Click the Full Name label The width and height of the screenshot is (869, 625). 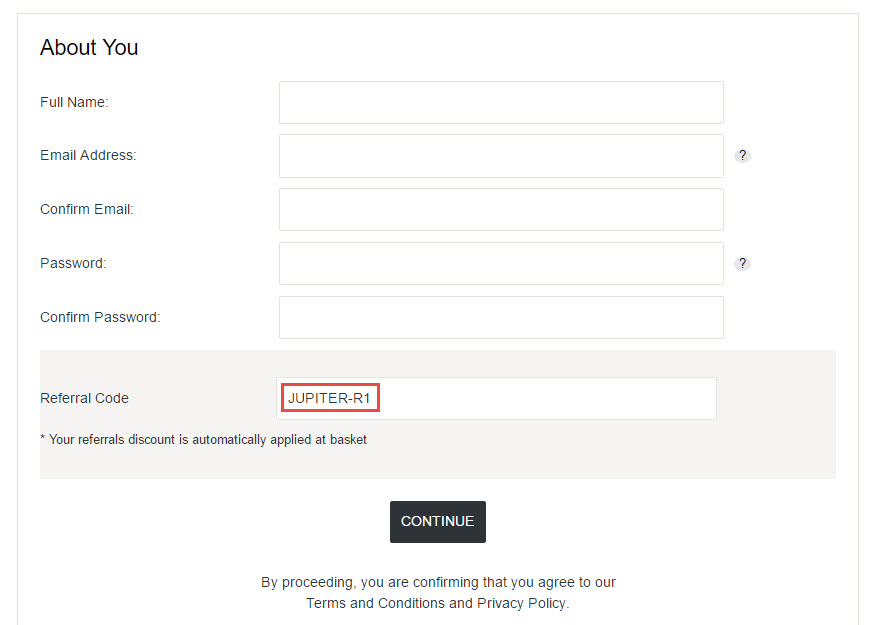pos(74,103)
